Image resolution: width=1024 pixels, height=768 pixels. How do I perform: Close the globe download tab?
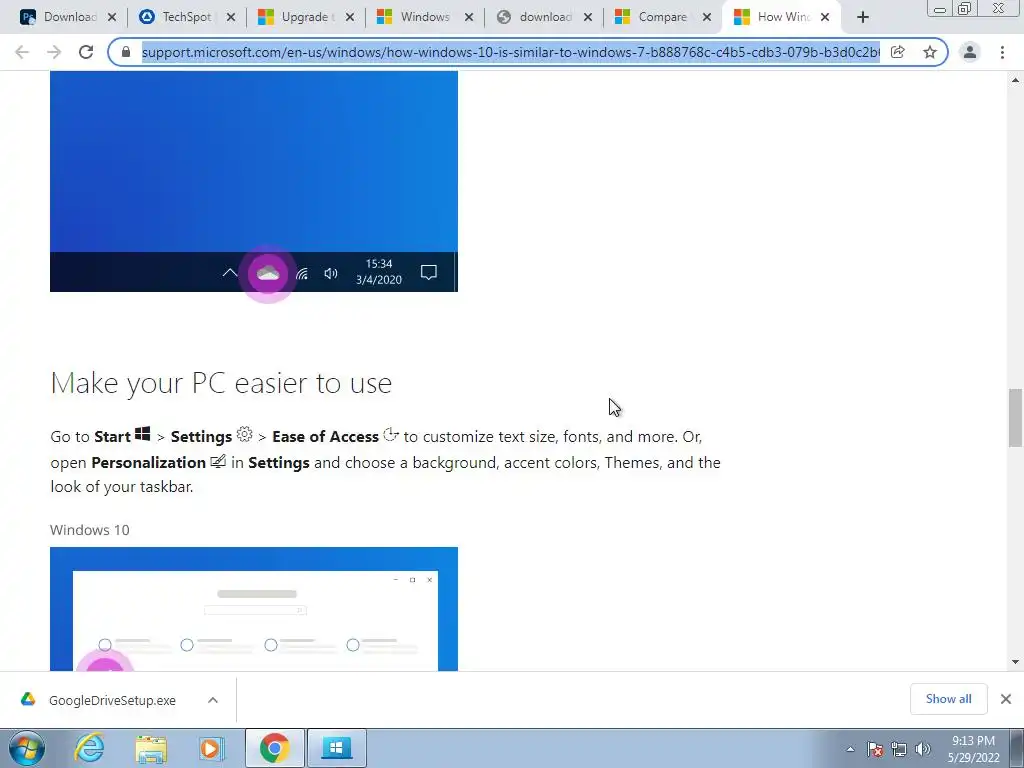point(587,17)
